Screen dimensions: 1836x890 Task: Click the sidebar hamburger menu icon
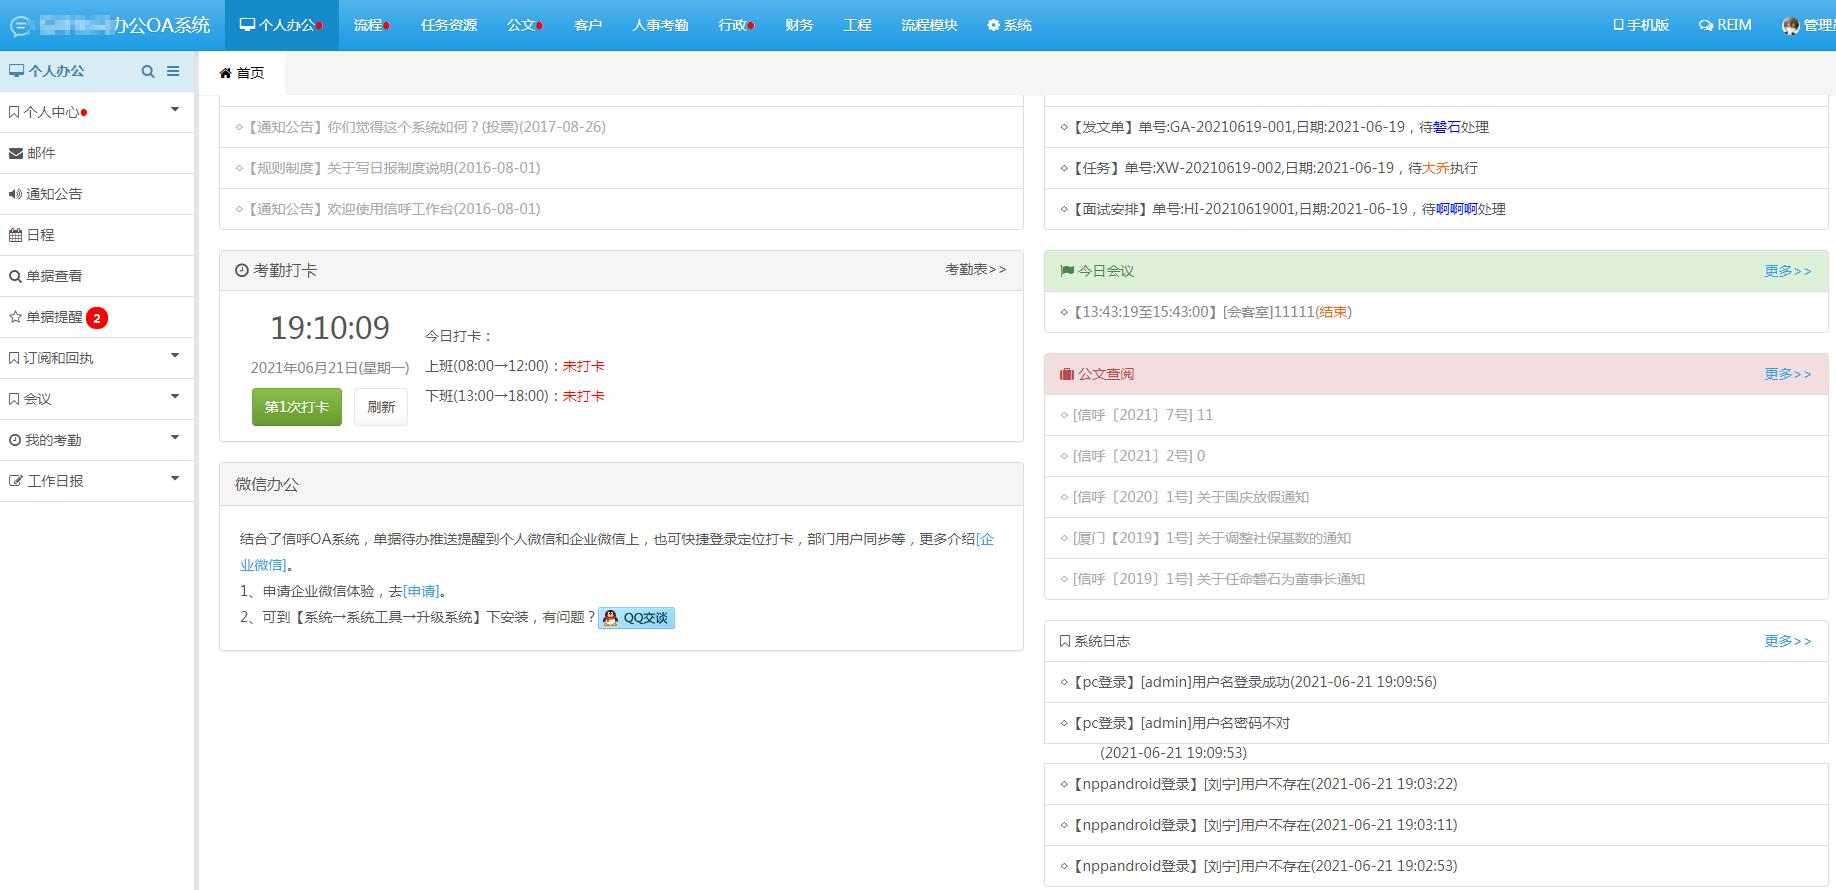(173, 71)
